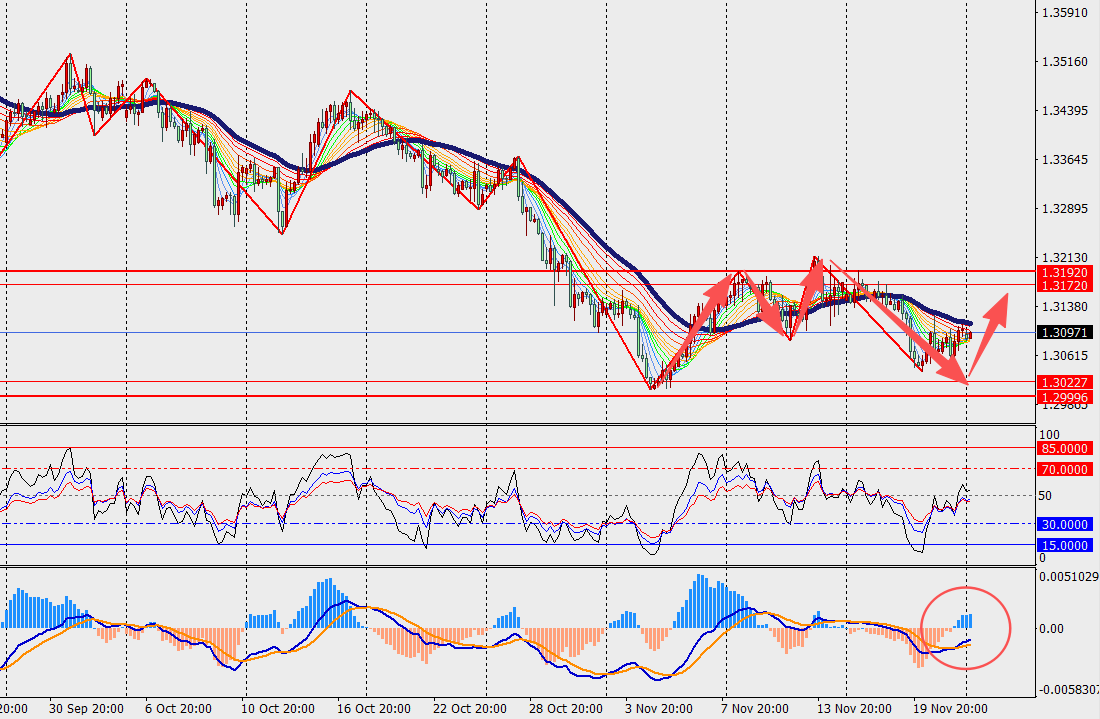Viewport: 1100px width, 719px height.
Task: Select the 30 Sep 20:00 date label
Action: [x=89, y=709]
